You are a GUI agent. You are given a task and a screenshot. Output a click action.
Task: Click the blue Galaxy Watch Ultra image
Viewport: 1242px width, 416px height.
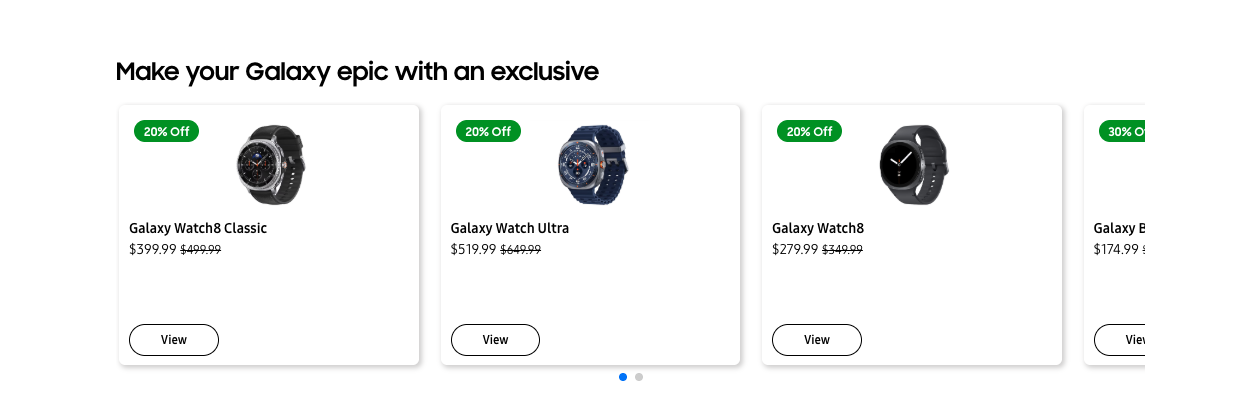[x=591, y=164]
